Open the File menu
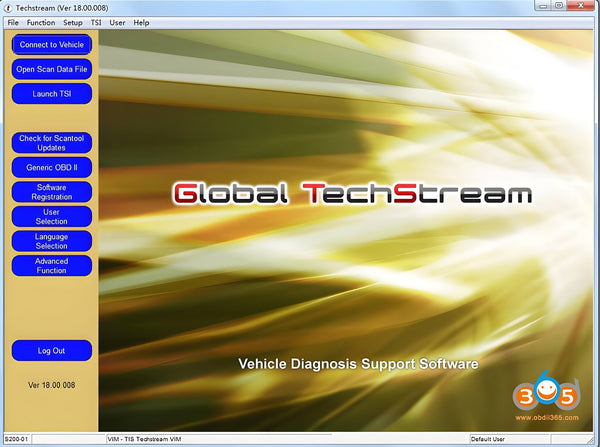 13,23
